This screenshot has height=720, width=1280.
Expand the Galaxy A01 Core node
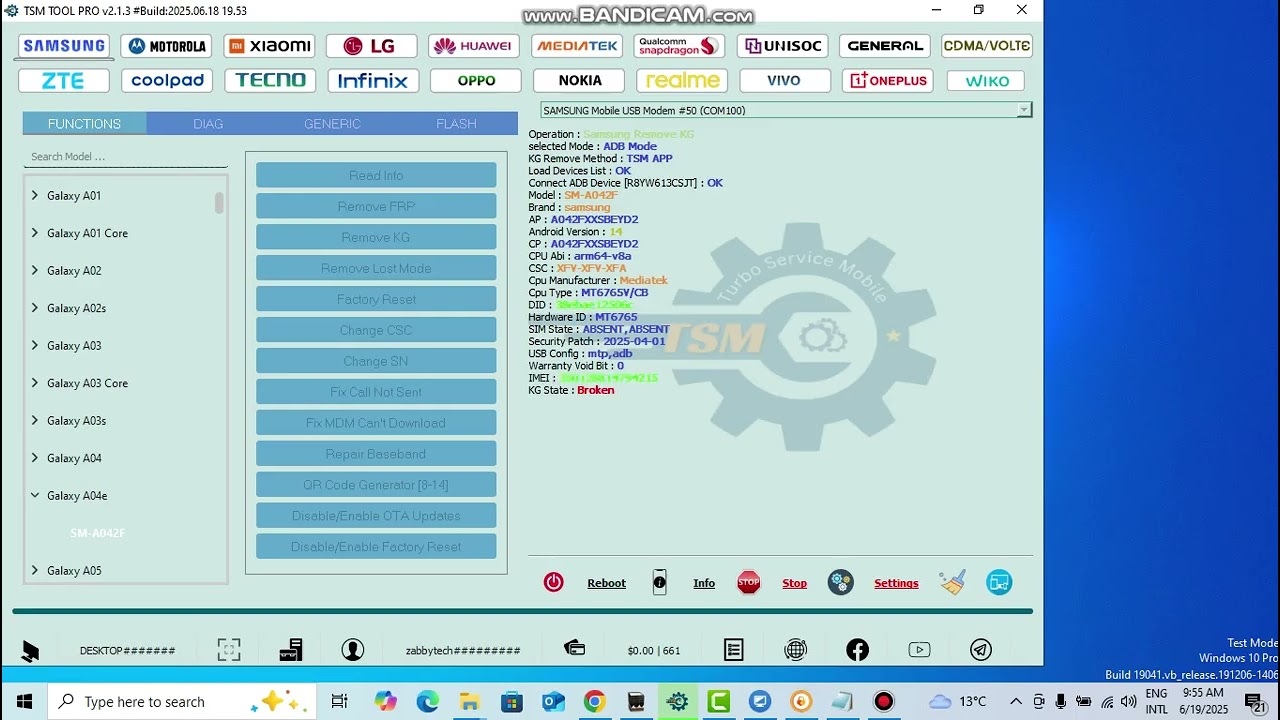pyautogui.click(x=35, y=233)
